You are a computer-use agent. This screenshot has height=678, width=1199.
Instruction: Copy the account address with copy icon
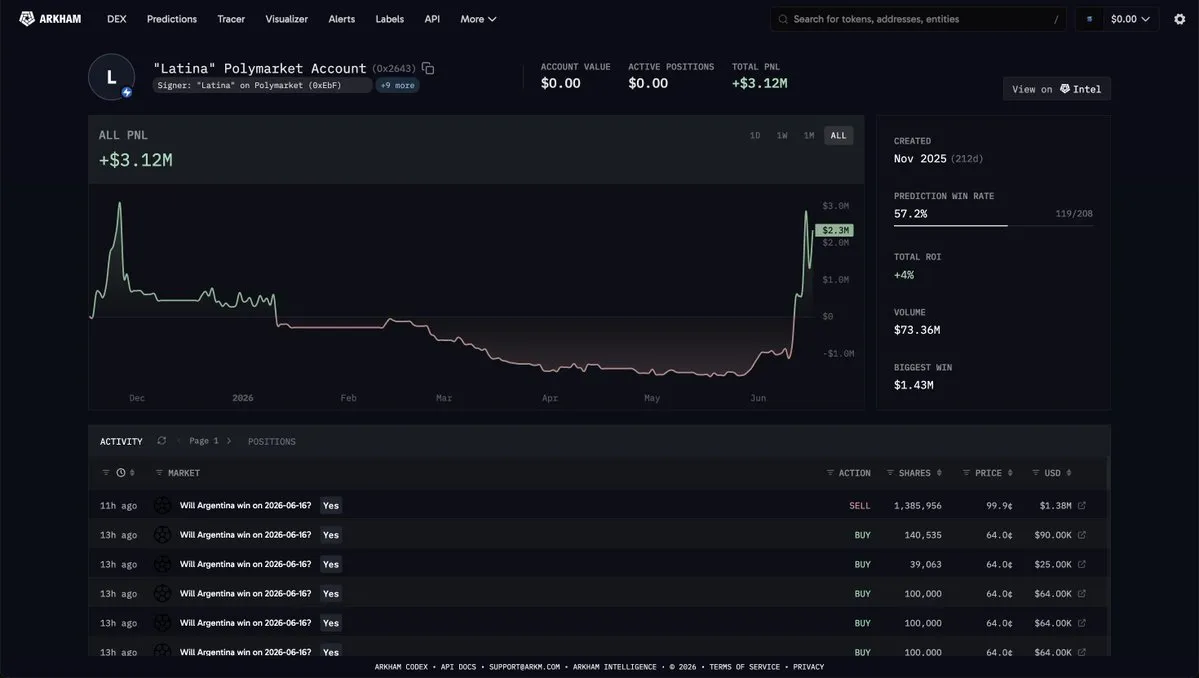[428, 69]
